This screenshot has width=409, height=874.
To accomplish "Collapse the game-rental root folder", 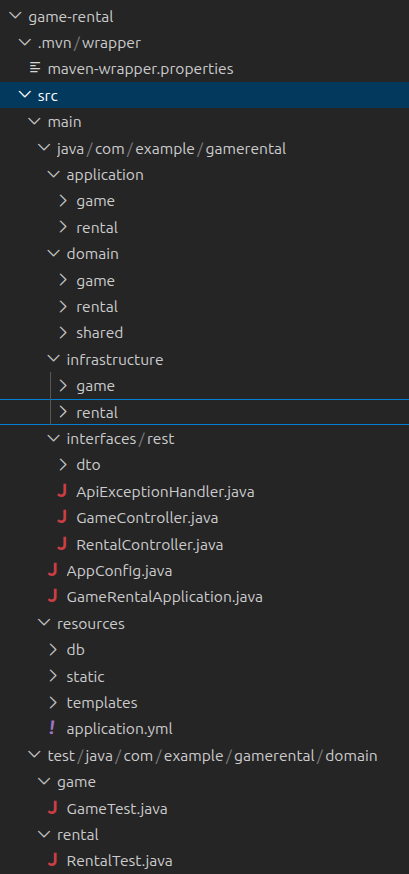I will point(15,16).
